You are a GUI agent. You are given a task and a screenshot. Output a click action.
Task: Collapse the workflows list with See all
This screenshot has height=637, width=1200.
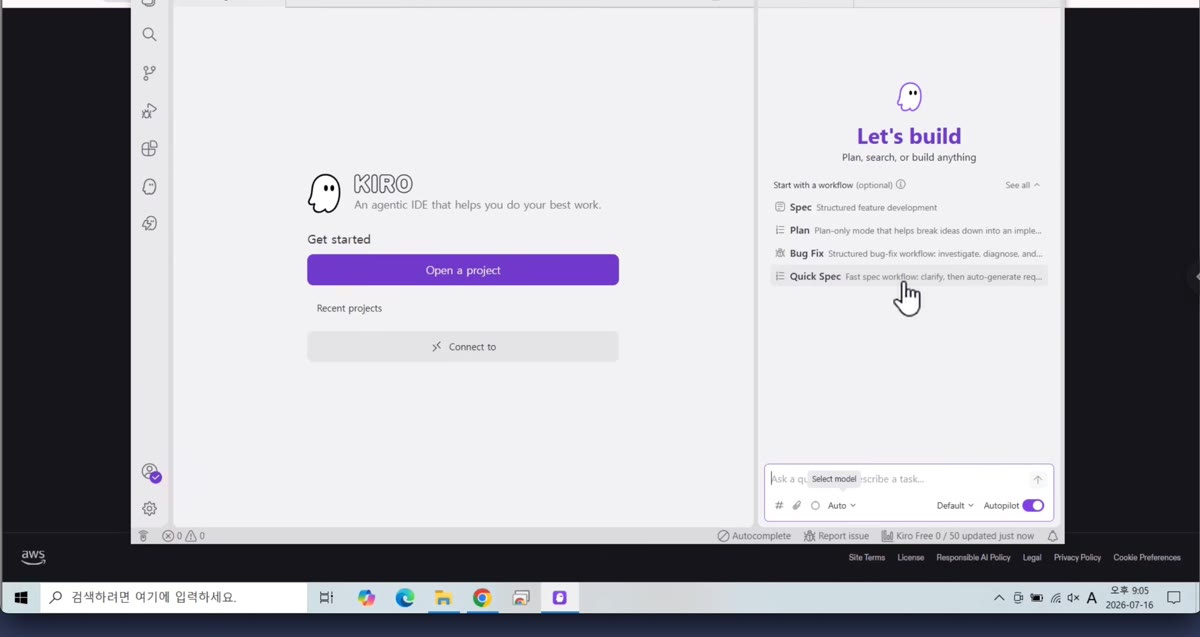(1022, 185)
